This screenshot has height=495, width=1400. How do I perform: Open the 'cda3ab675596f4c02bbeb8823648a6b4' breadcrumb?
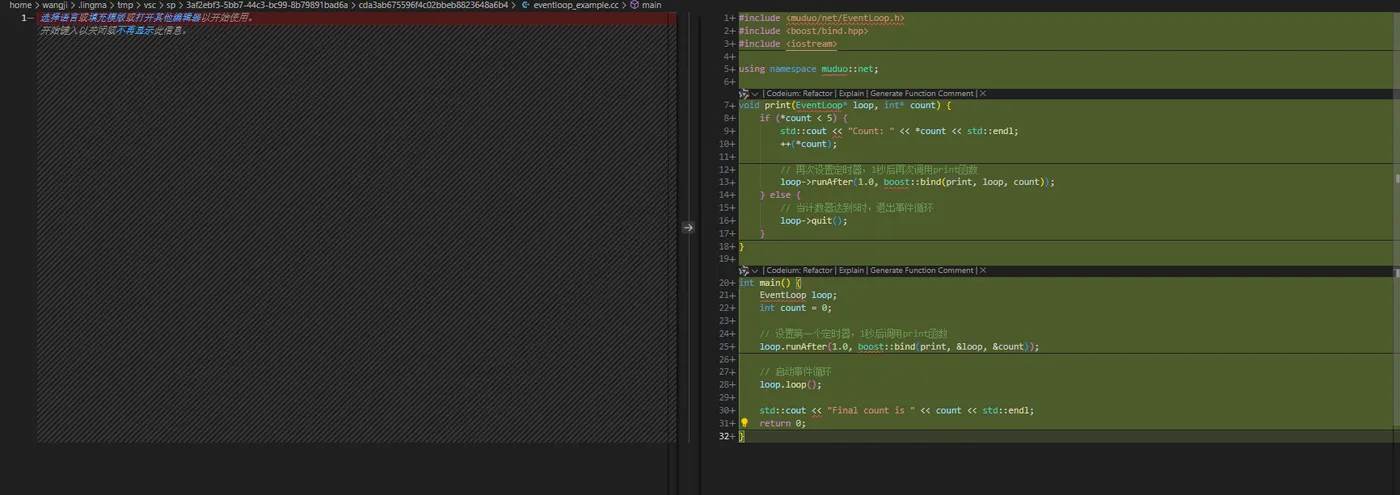tap(434, 5)
